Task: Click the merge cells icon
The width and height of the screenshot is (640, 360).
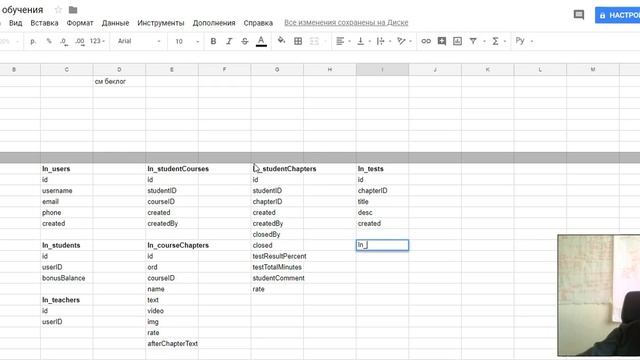Action: [314, 41]
